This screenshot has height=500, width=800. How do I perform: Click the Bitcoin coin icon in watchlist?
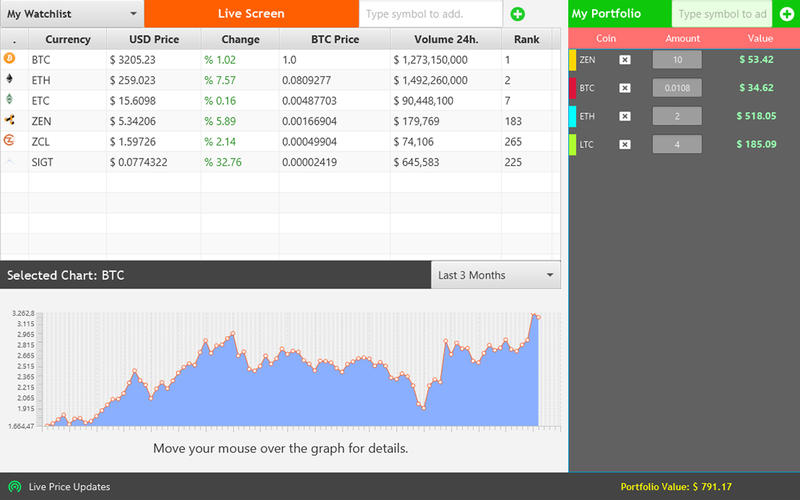(x=10, y=59)
